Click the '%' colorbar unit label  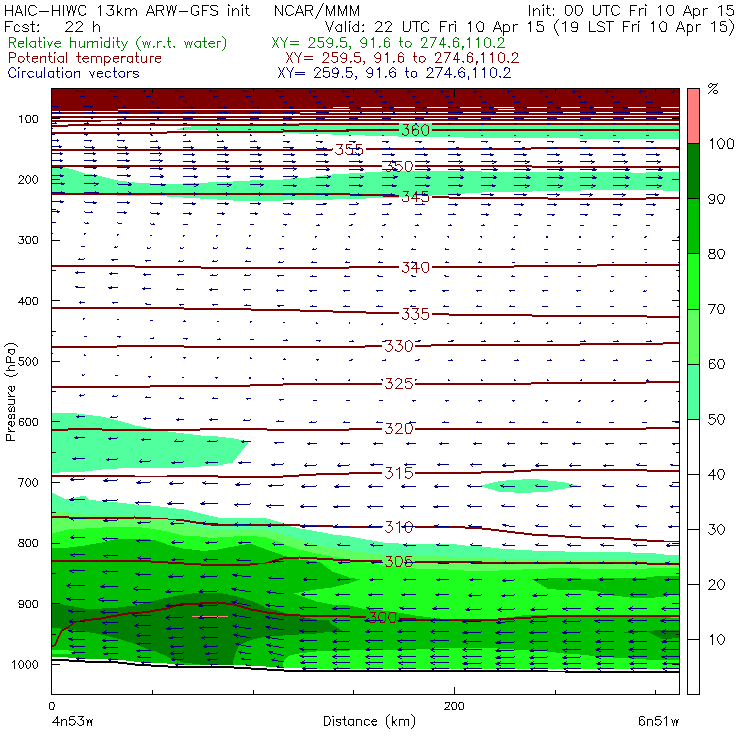point(713,89)
